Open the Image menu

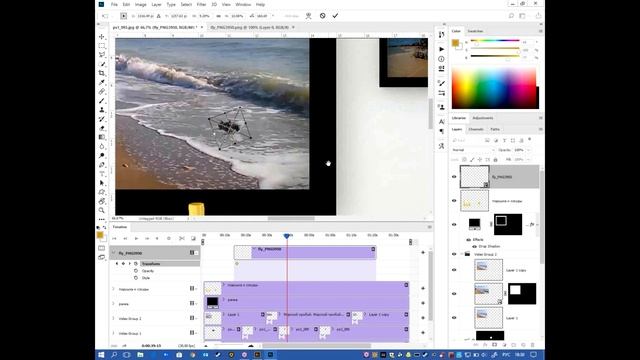[x=140, y=4]
